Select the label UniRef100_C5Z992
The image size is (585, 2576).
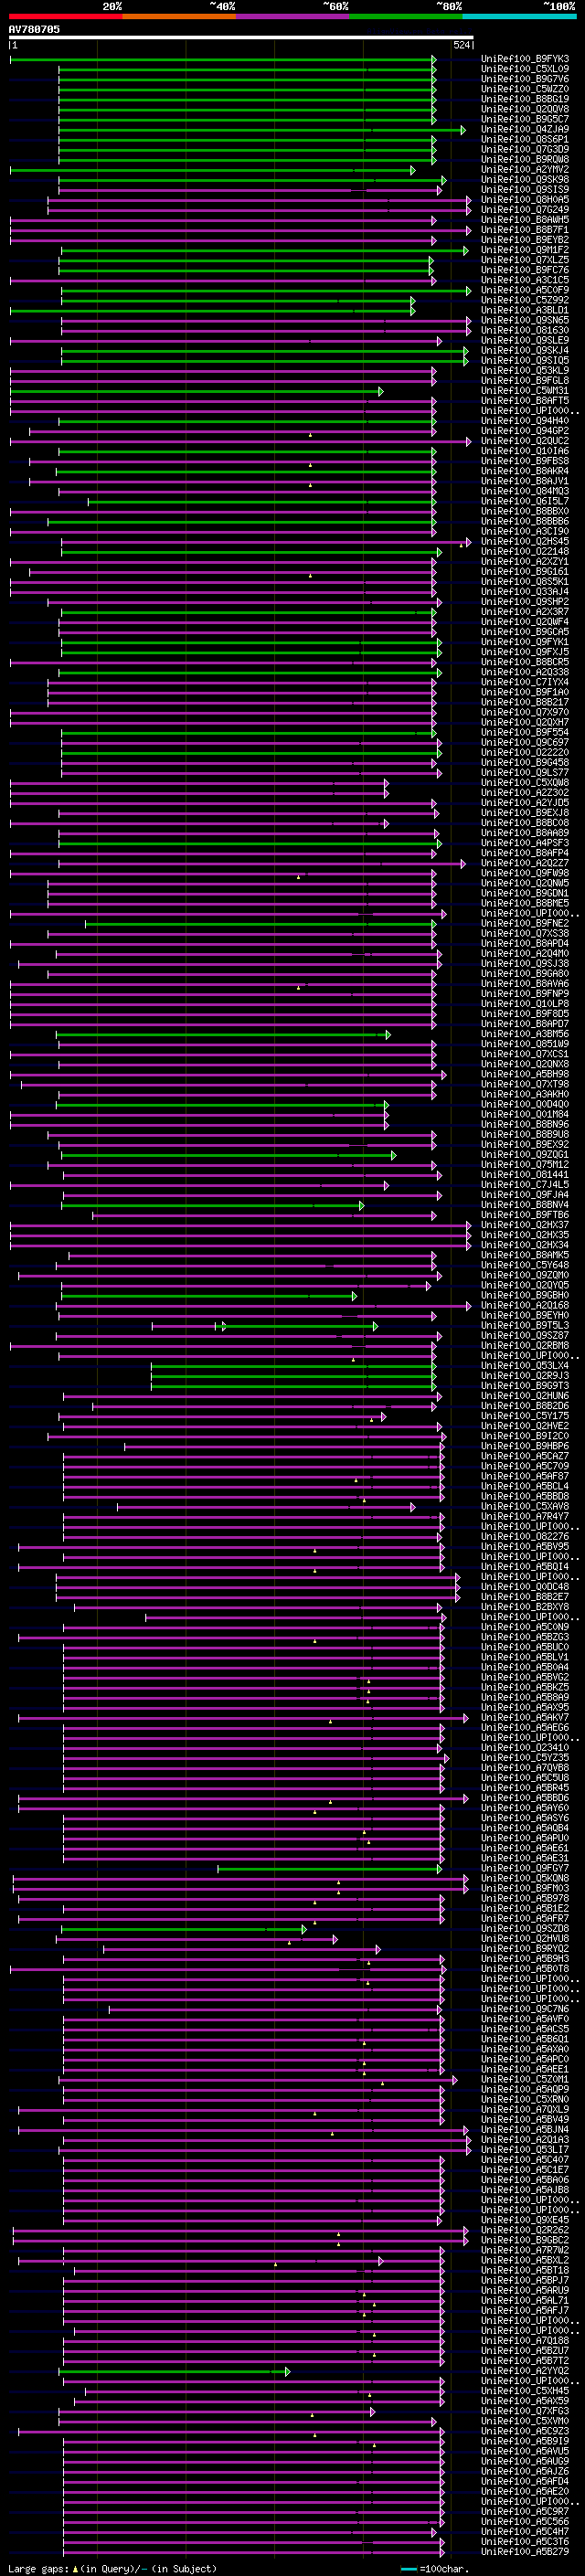(x=525, y=300)
